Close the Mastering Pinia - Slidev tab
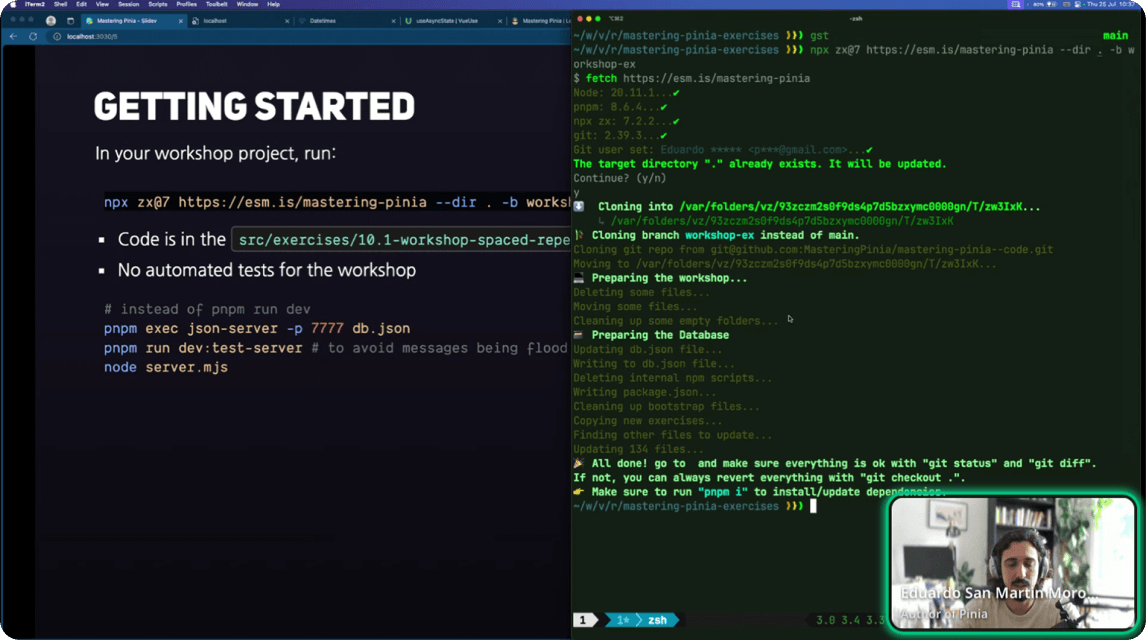Image resolution: width=1146 pixels, height=640 pixels. [x=180, y=20]
